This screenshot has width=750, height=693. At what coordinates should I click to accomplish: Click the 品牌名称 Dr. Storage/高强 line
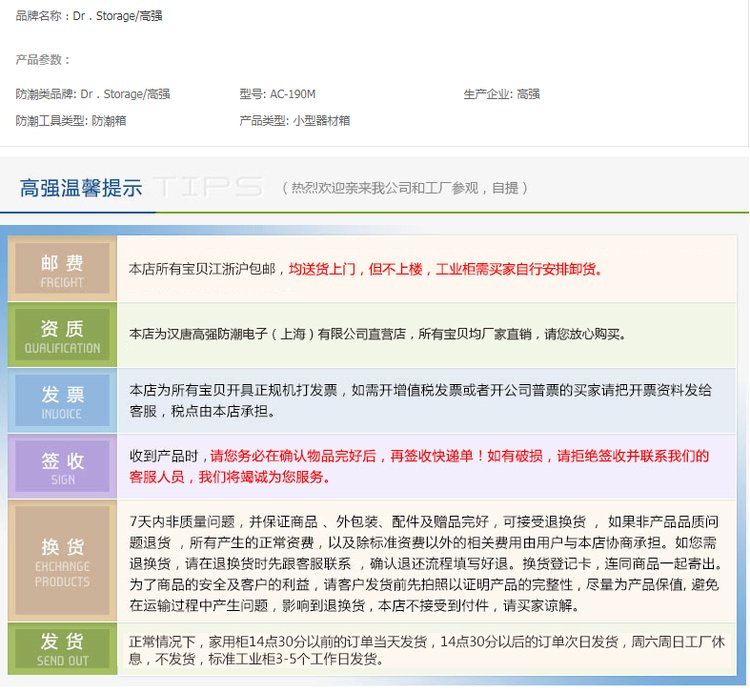point(89,16)
